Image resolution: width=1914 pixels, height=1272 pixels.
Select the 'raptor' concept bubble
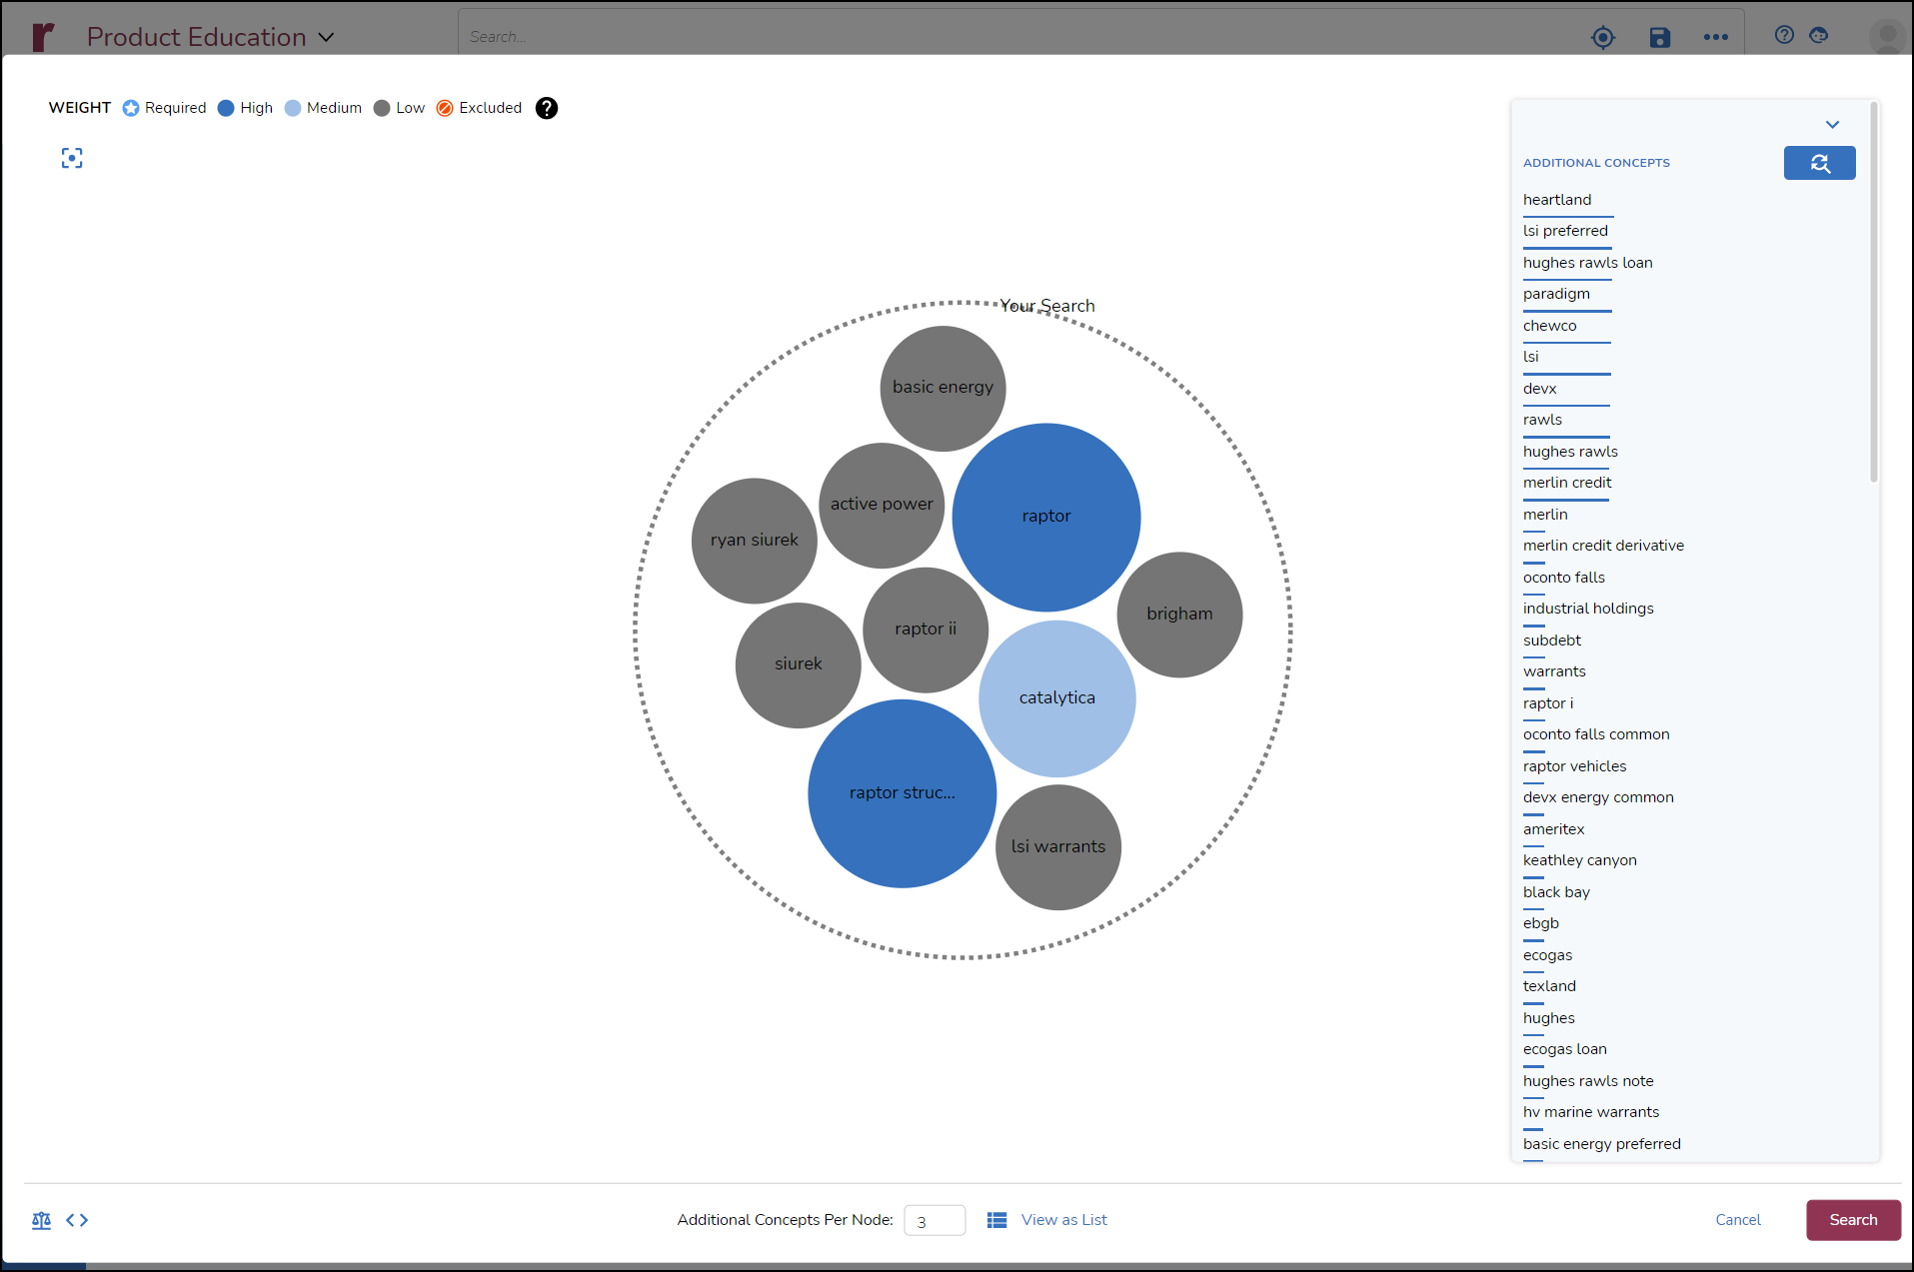coord(1046,517)
